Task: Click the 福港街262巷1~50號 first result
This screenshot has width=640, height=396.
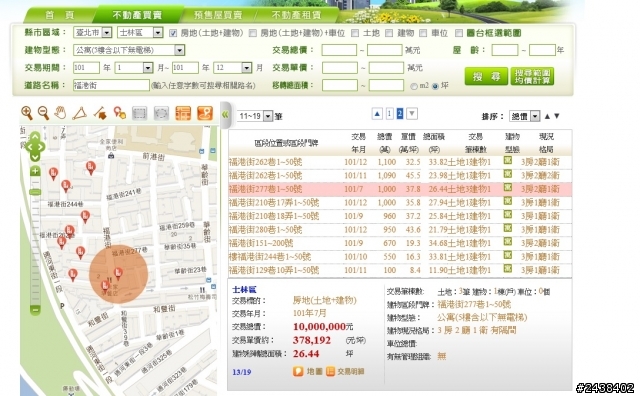Action: point(265,162)
